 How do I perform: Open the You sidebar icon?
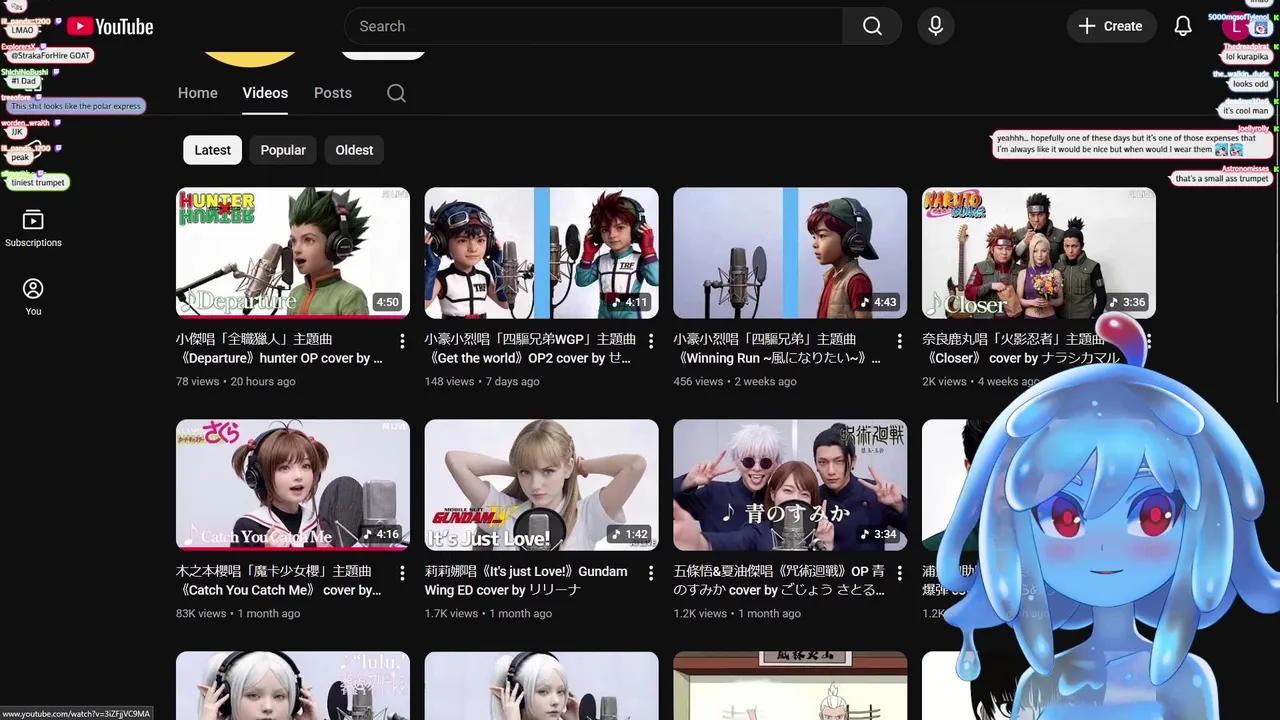coord(33,297)
